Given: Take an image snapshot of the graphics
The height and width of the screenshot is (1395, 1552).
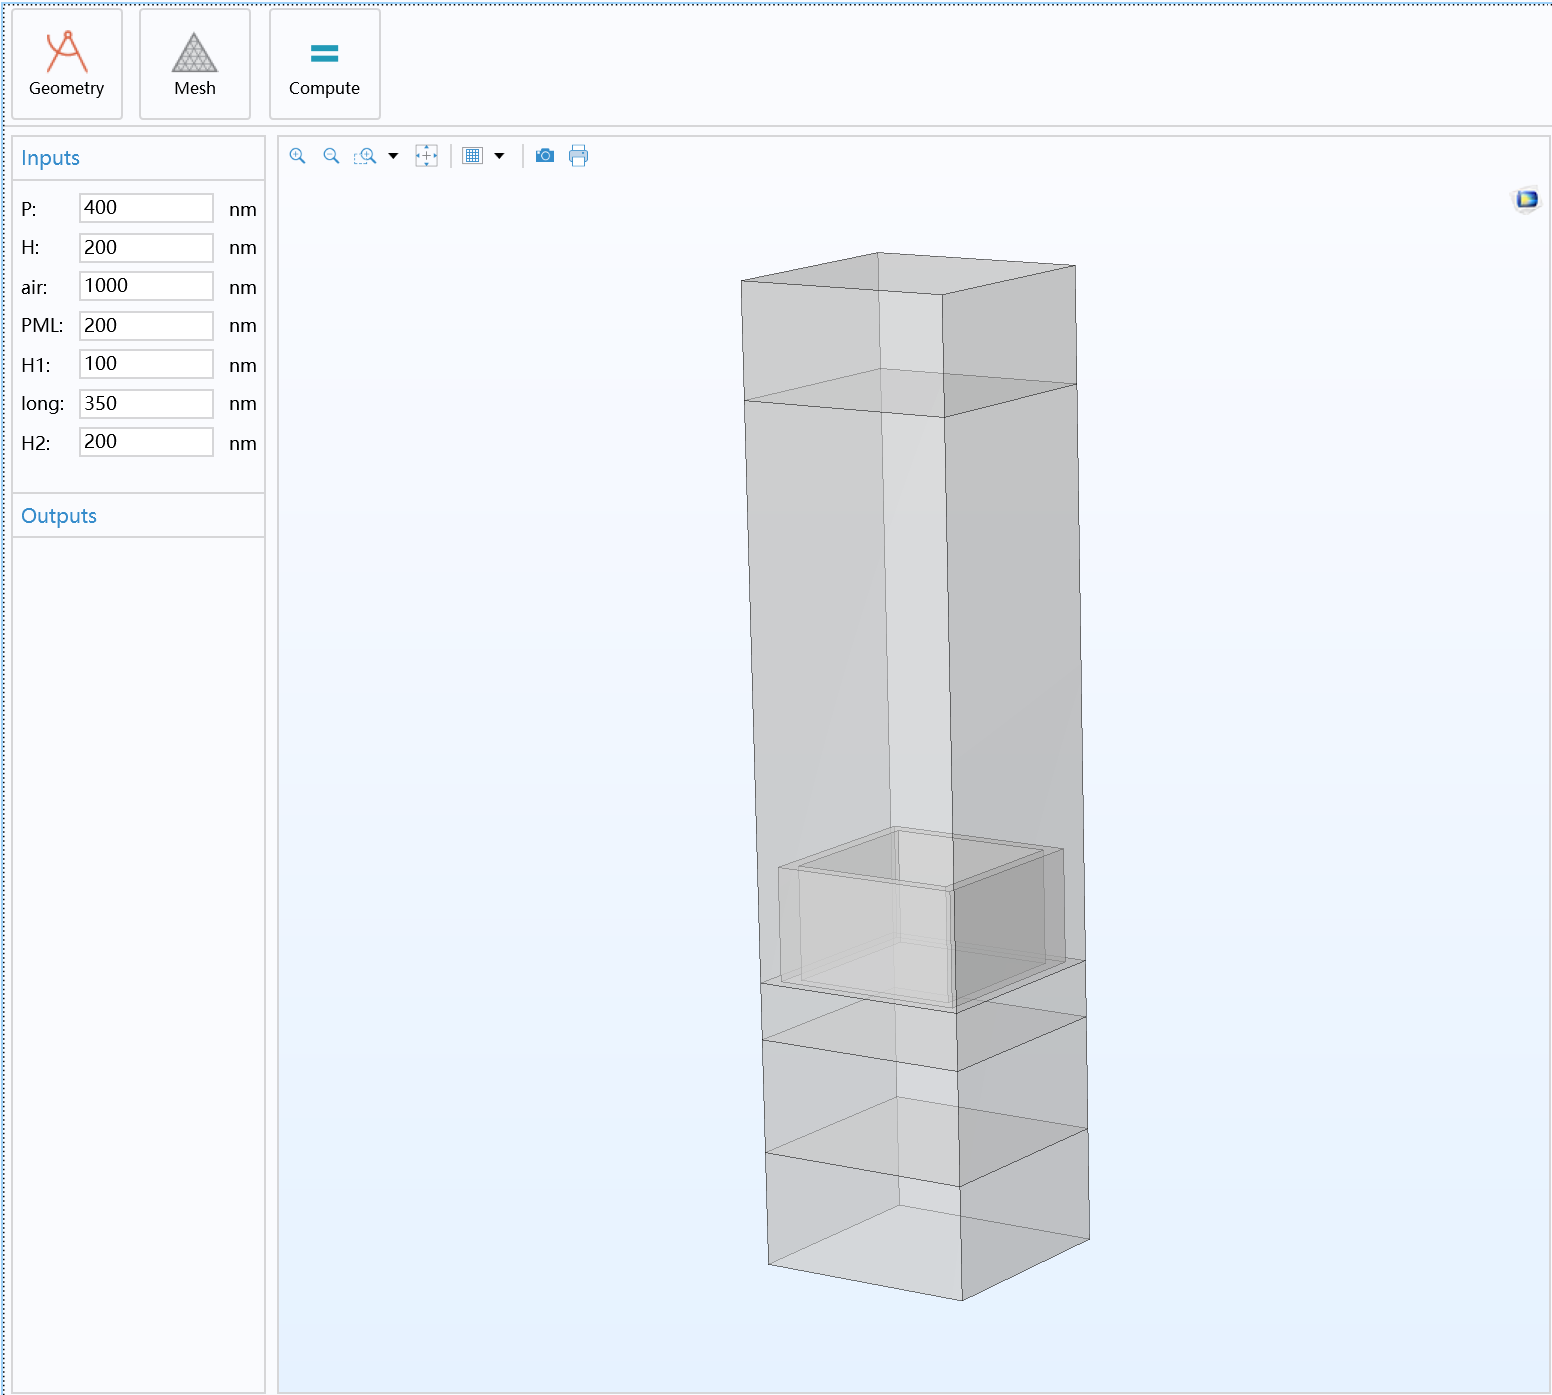Looking at the screenshot, I should pyautogui.click(x=545, y=156).
